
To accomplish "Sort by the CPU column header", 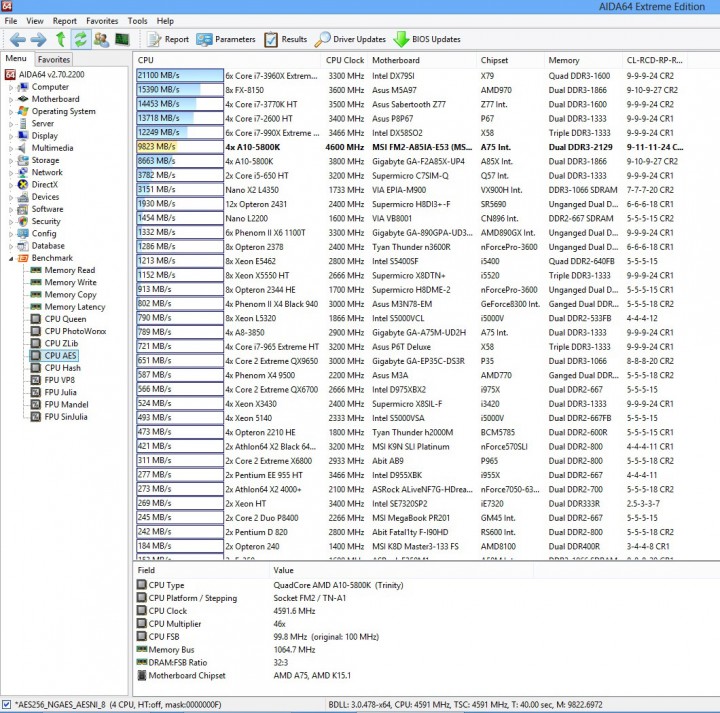I will (x=226, y=61).
